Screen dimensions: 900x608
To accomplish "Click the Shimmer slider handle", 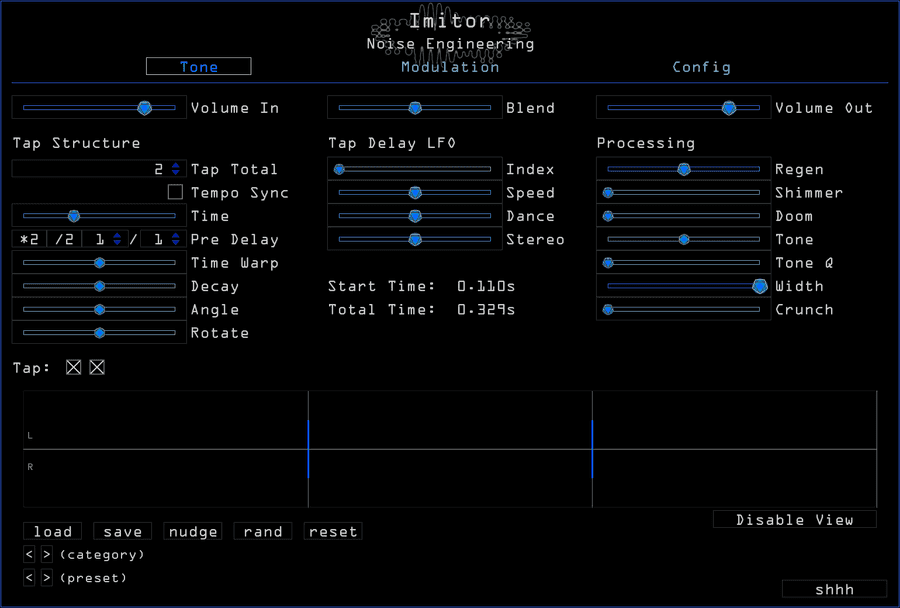I will [608, 193].
